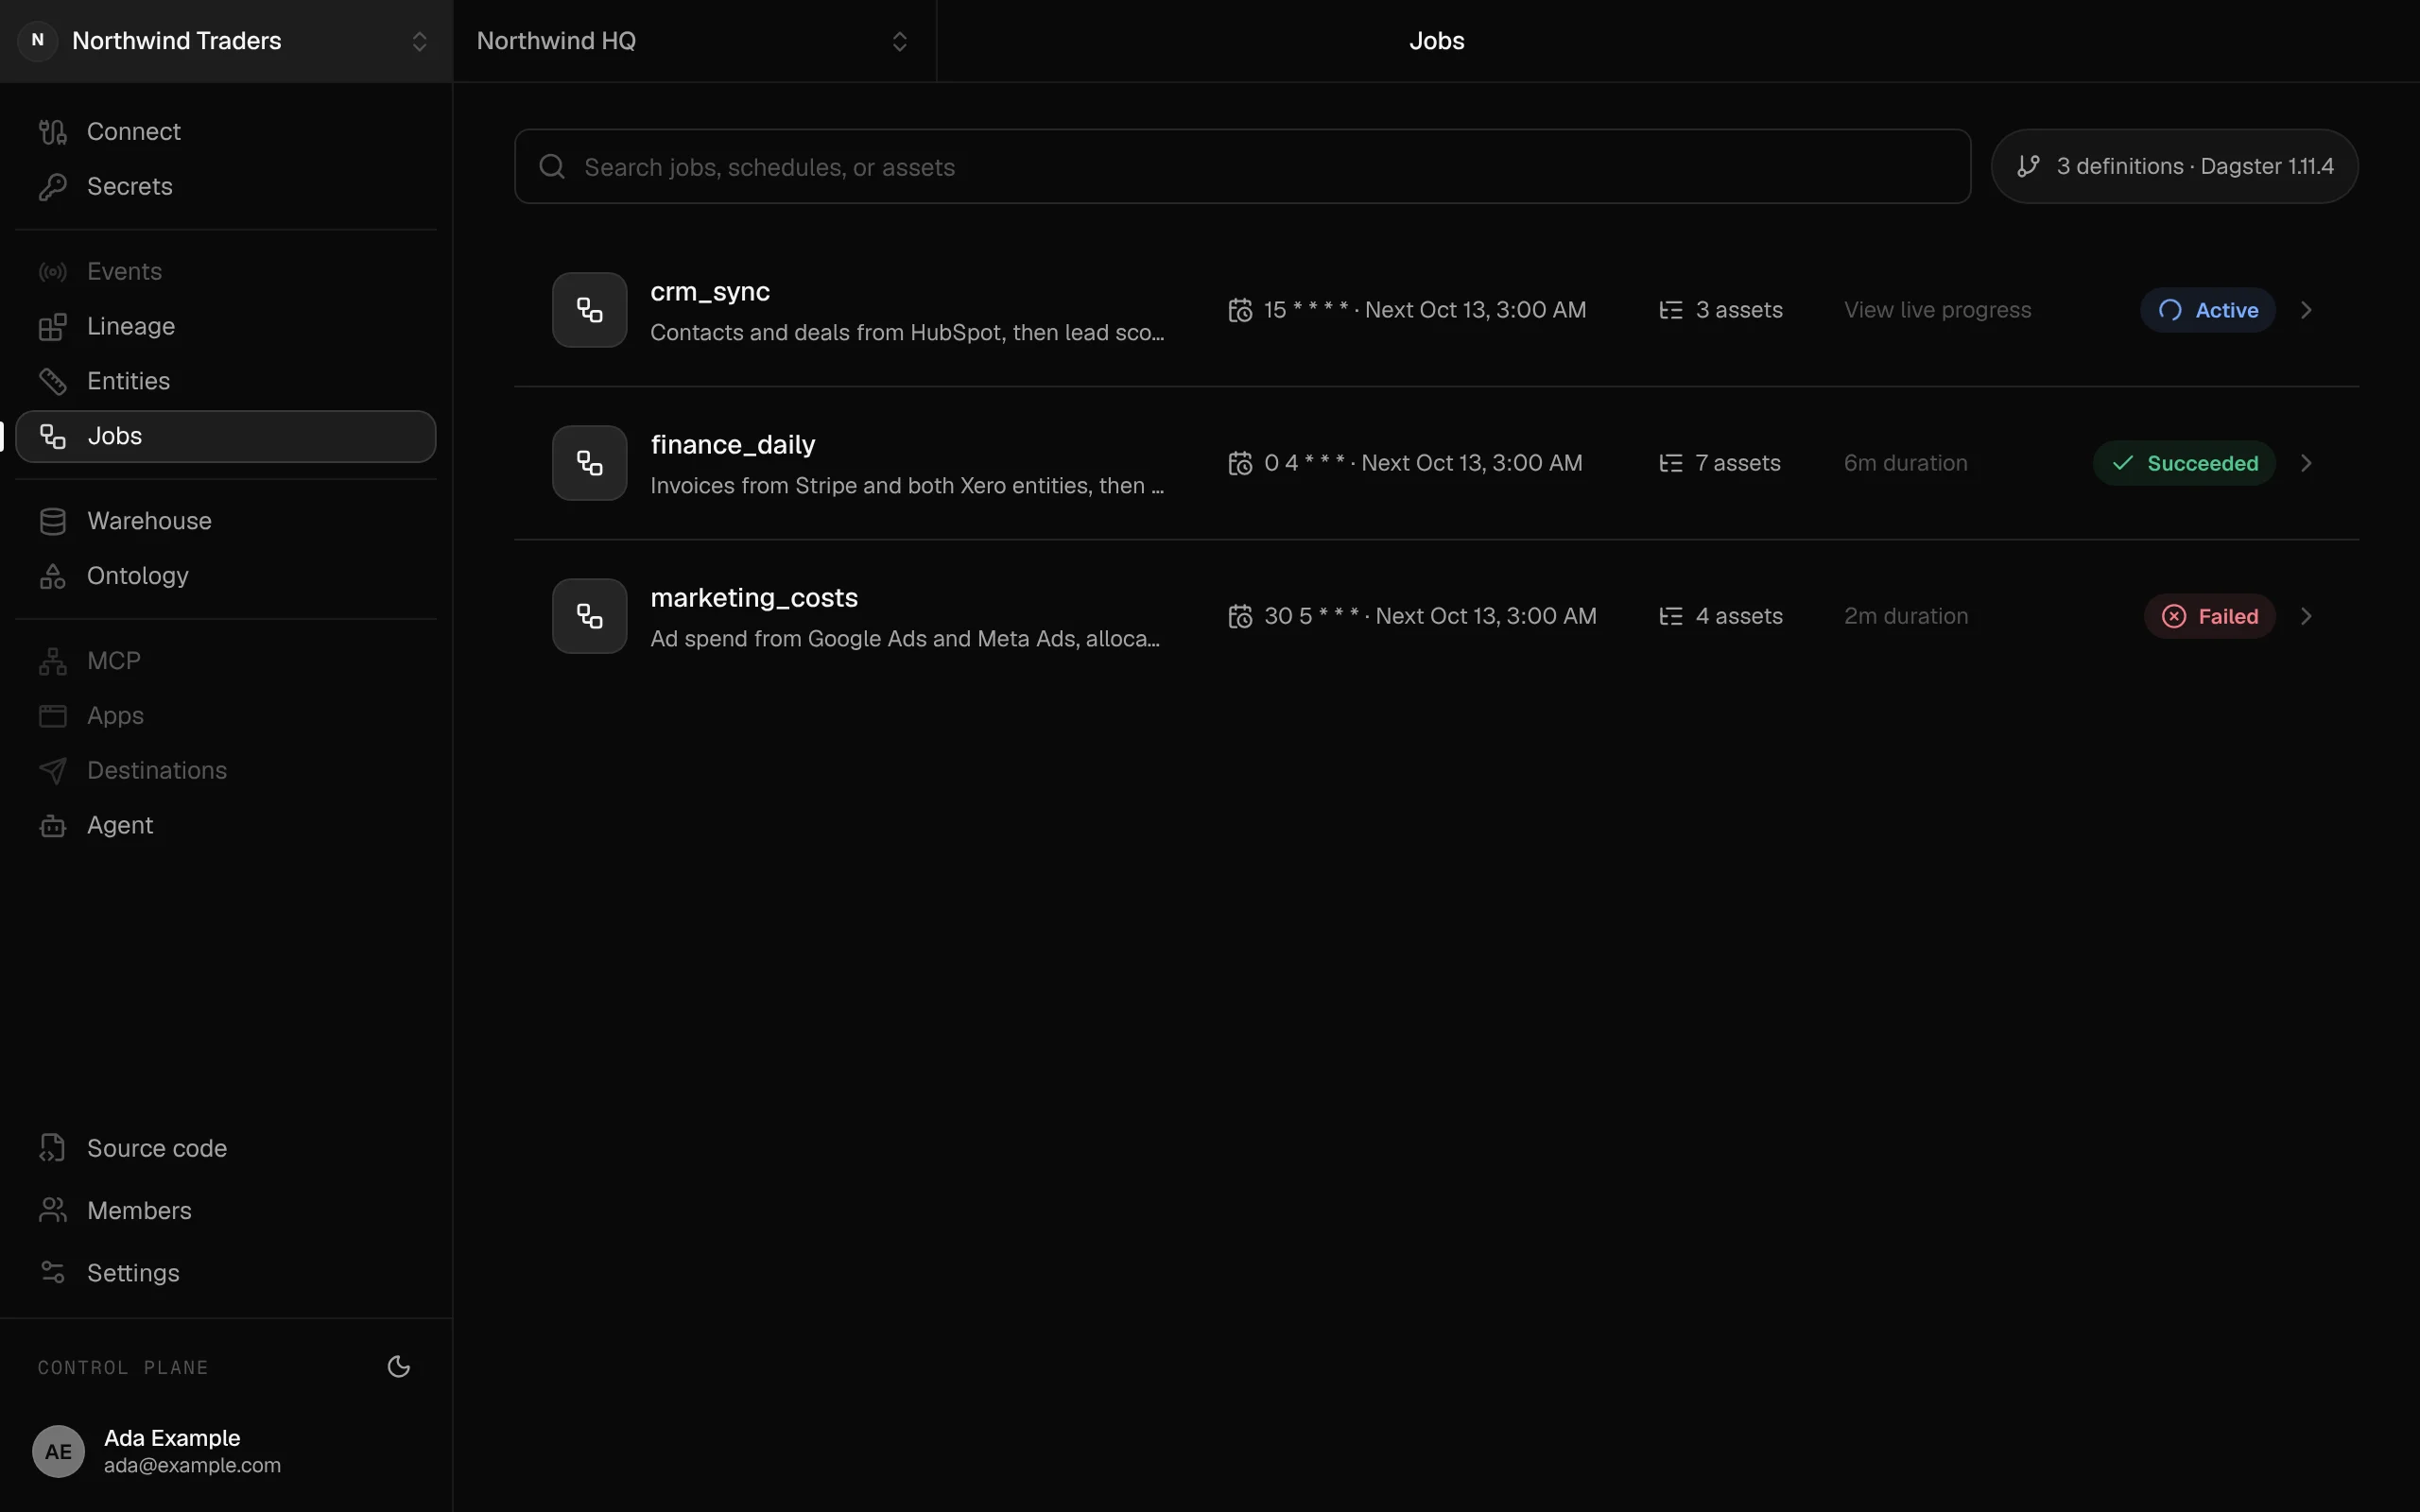The image size is (2420, 1512).
Task: Click the Ontology shapes icon
Action: [x=53, y=577]
